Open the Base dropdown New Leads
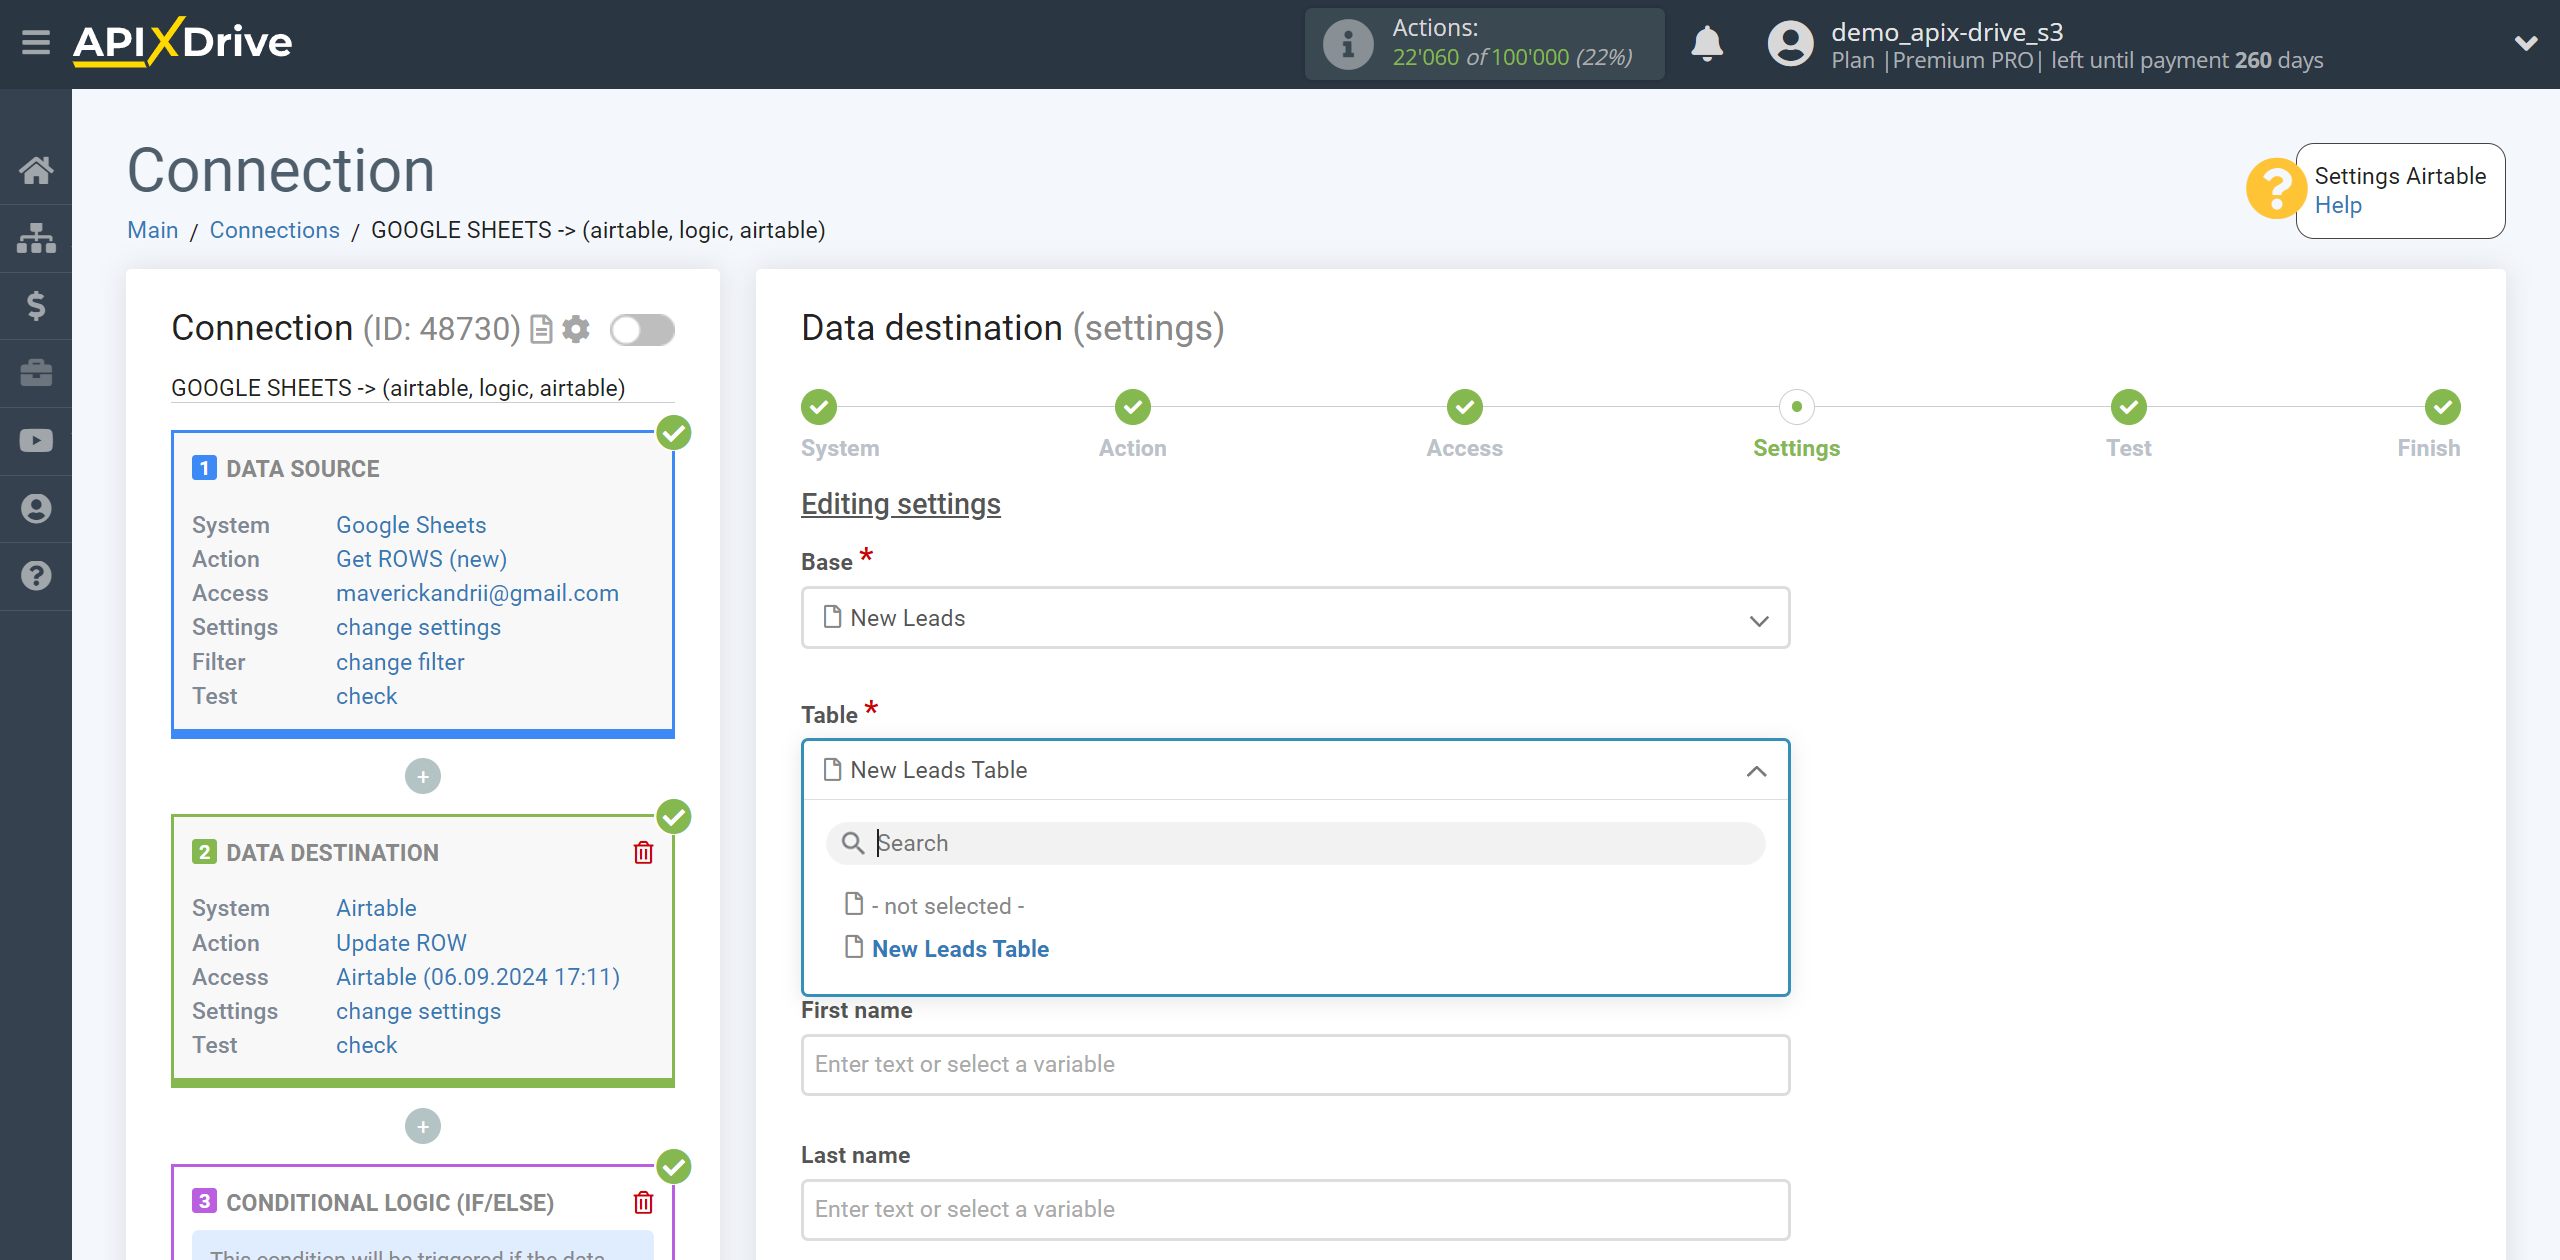The width and height of the screenshot is (2560, 1260). (1295, 618)
